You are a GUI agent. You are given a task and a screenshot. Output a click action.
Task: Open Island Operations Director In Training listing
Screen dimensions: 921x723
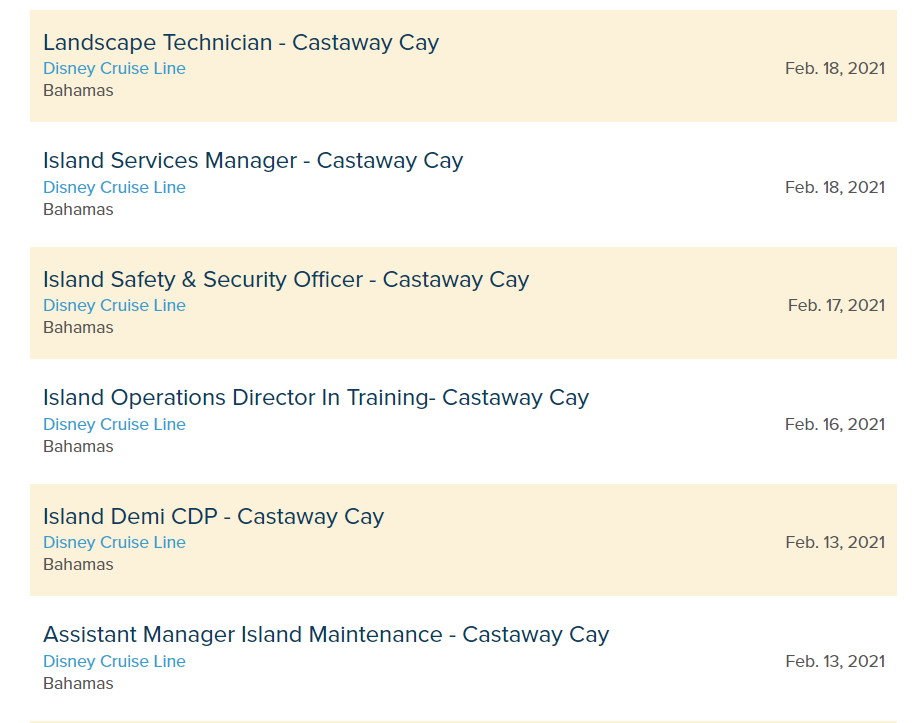(315, 398)
